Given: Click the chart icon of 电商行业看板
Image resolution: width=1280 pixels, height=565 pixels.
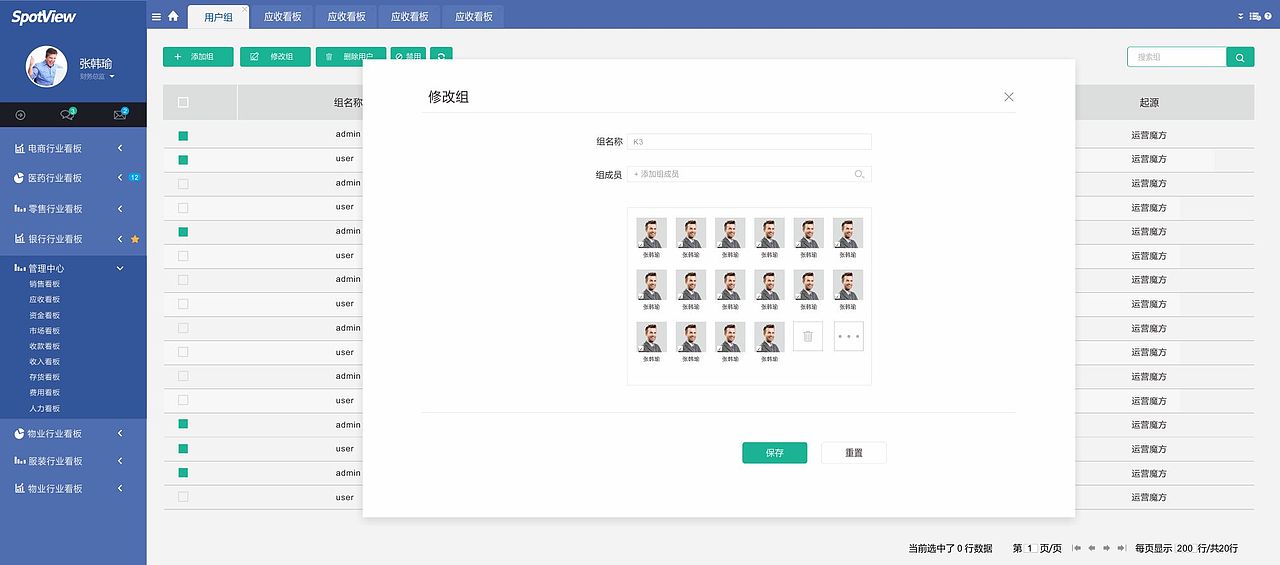Looking at the screenshot, I should pos(19,148).
